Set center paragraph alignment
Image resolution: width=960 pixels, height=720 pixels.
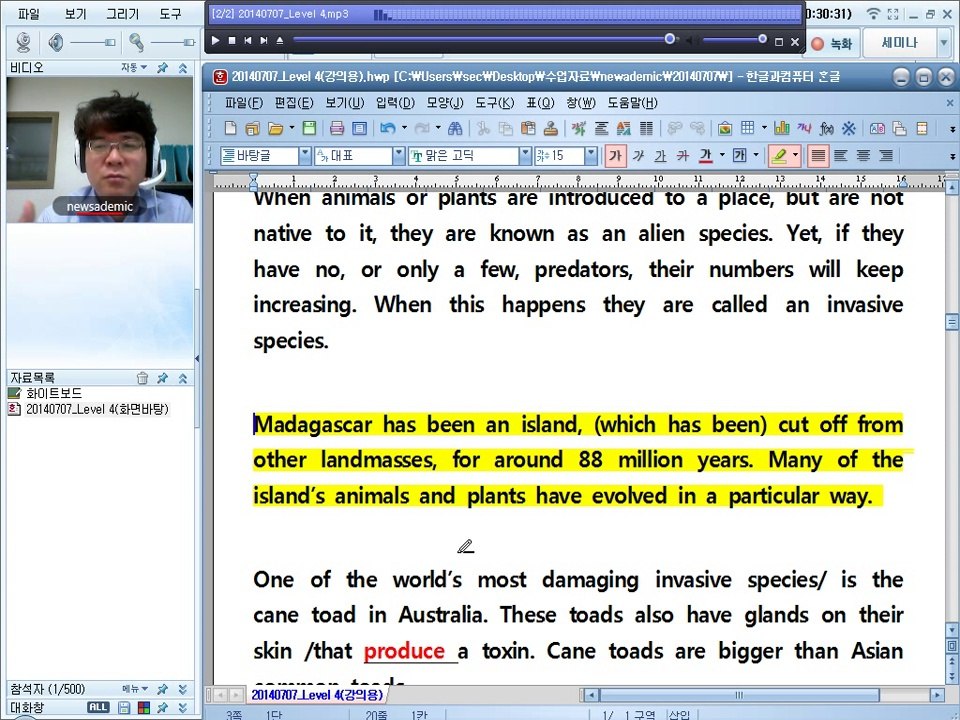coord(863,156)
